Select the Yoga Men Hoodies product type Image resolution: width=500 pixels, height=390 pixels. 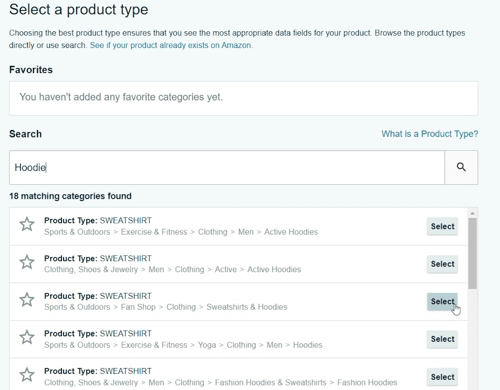click(442, 339)
